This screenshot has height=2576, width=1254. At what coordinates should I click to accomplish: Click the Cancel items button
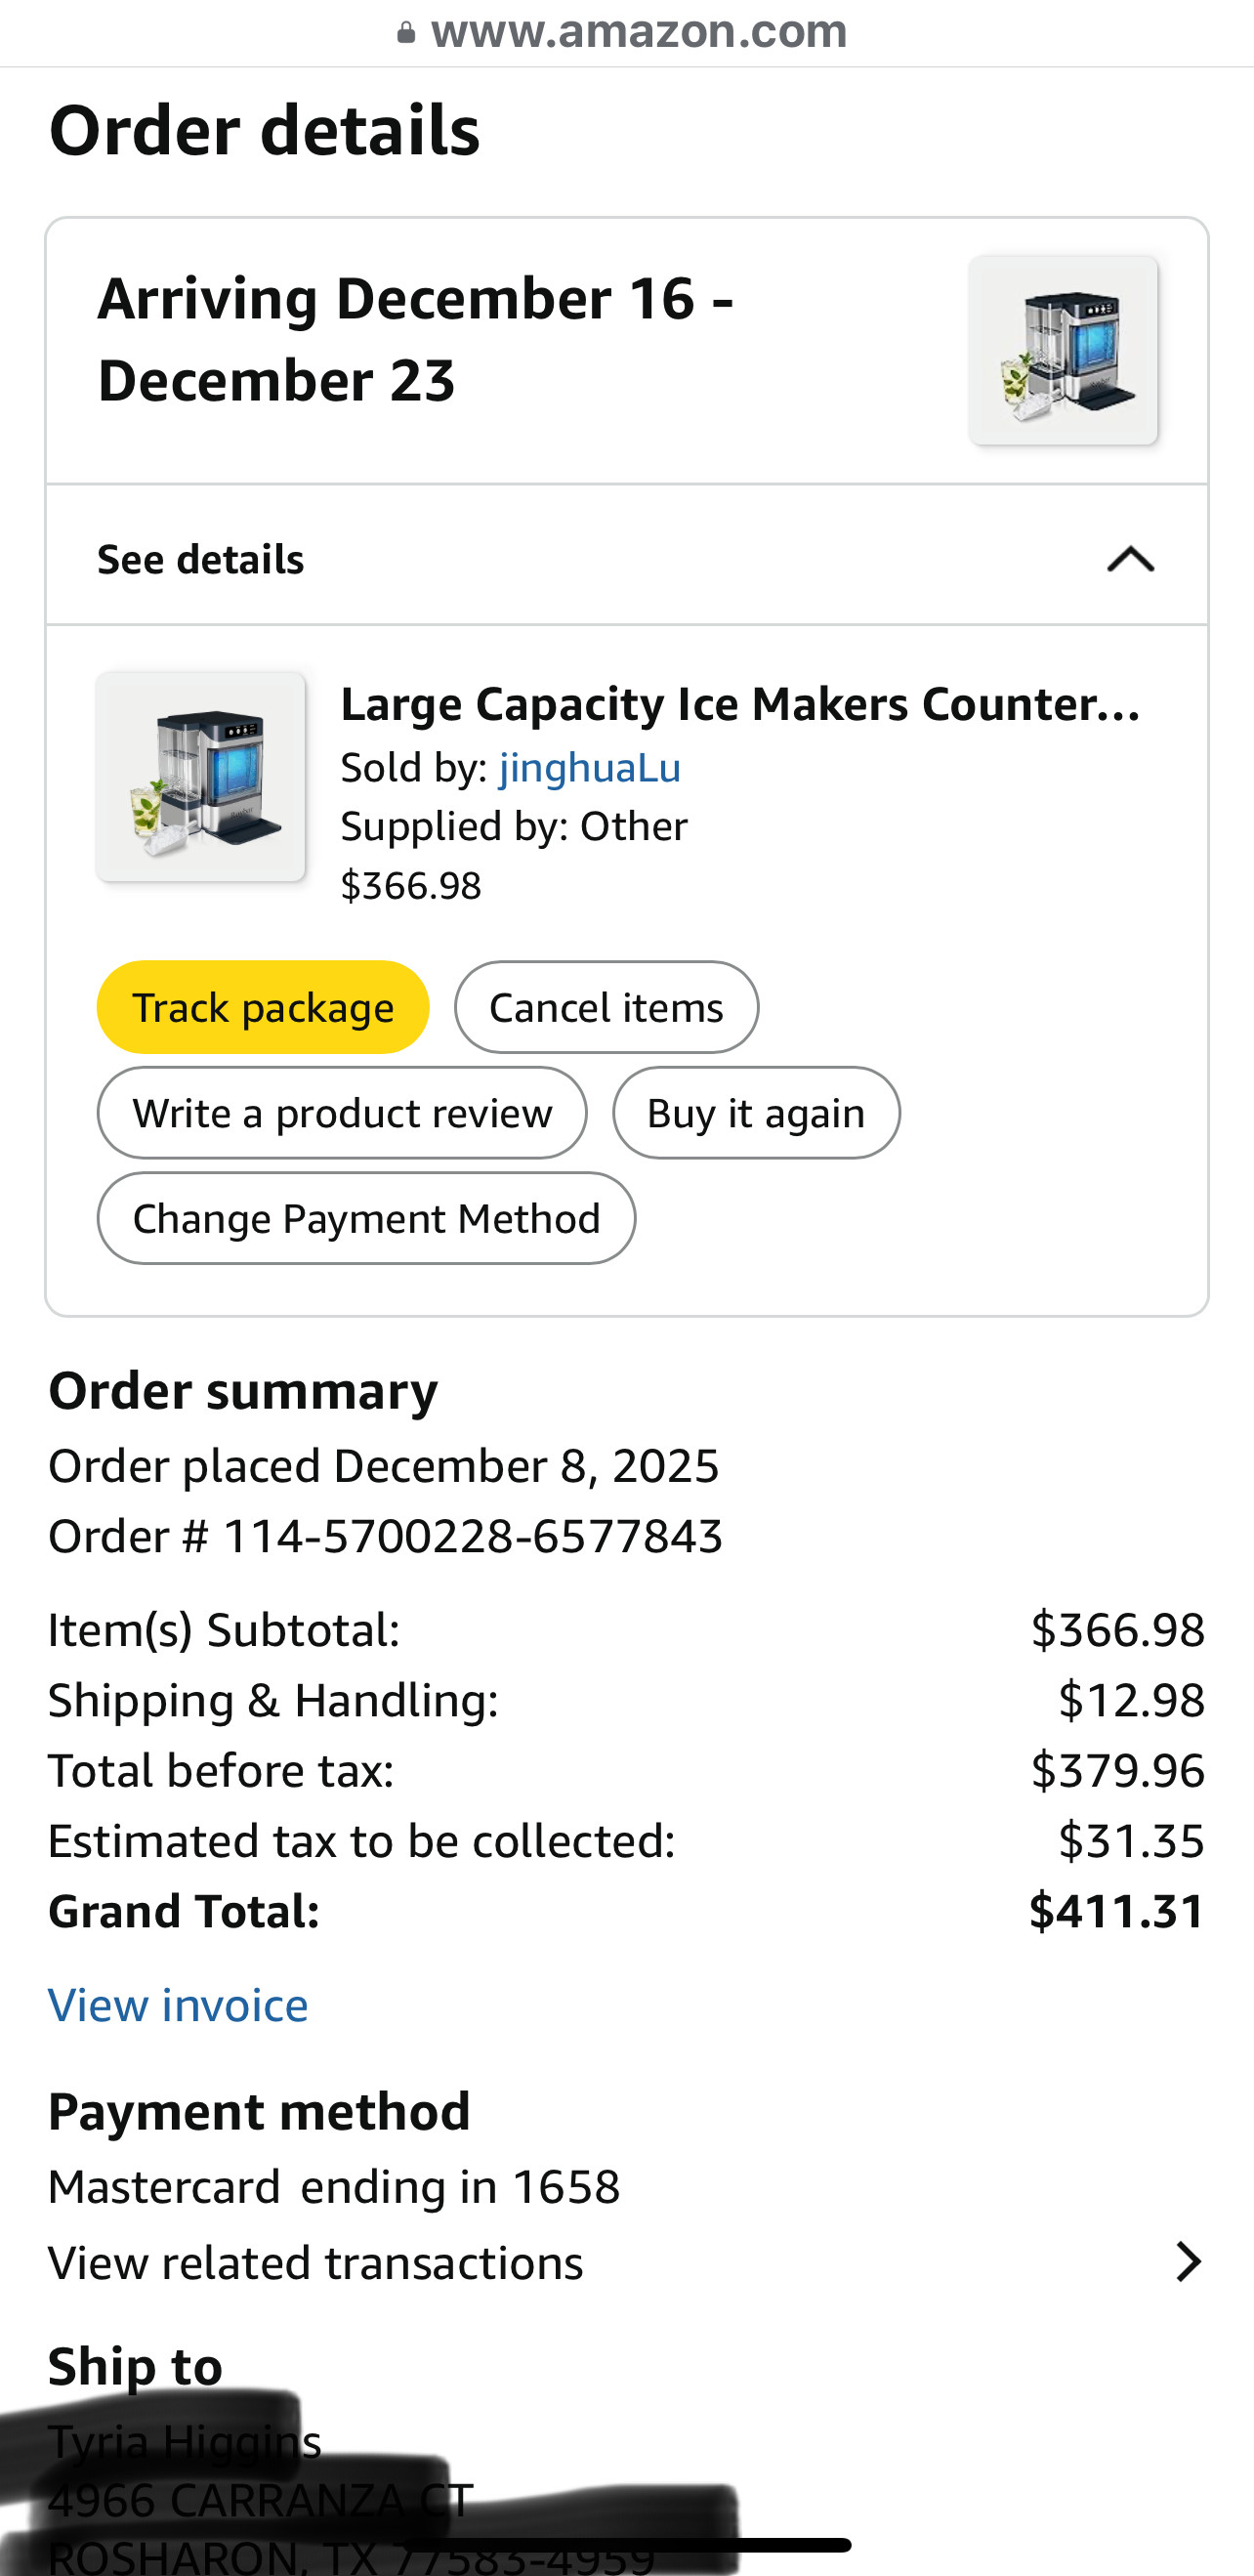pos(606,1007)
